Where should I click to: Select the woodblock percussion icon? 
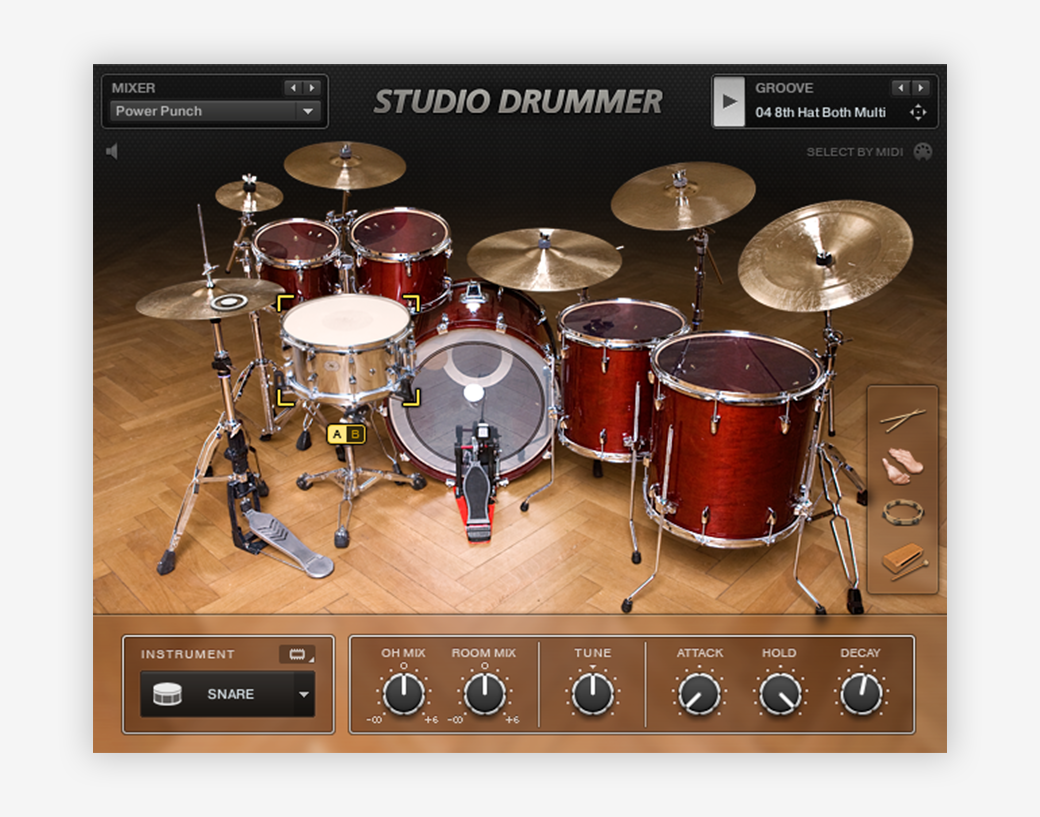pyautogui.click(x=904, y=562)
